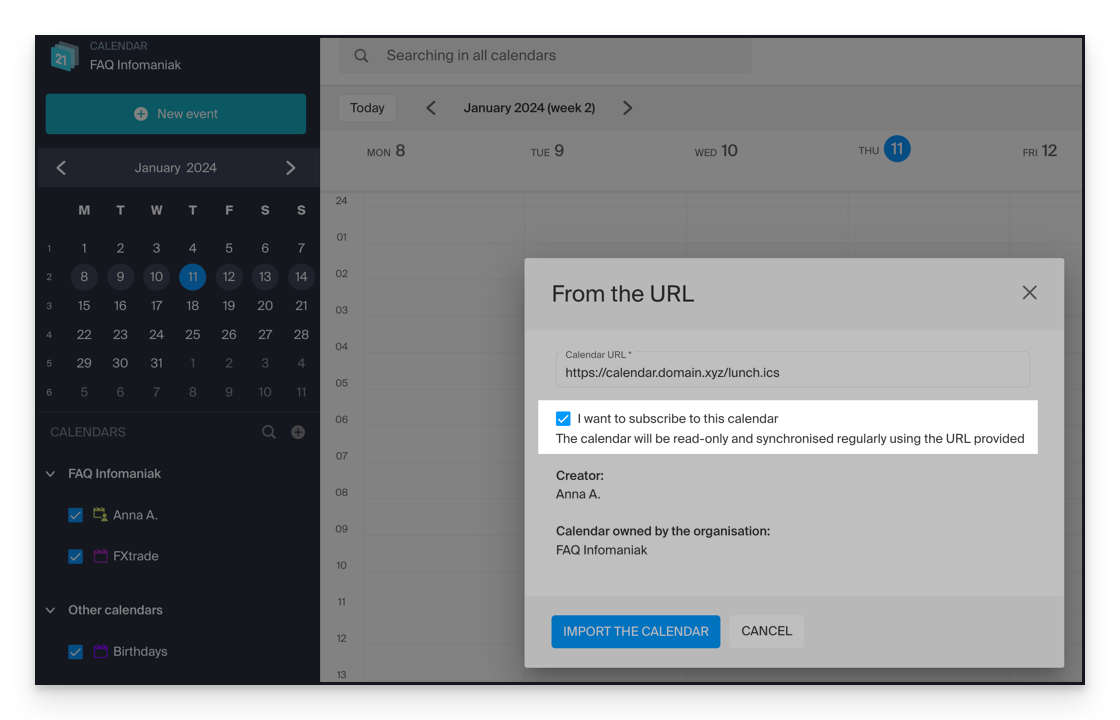Viewport: 1120px width, 720px height.
Task: Click the magnifier icon in the search bar
Action: click(x=360, y=55)
